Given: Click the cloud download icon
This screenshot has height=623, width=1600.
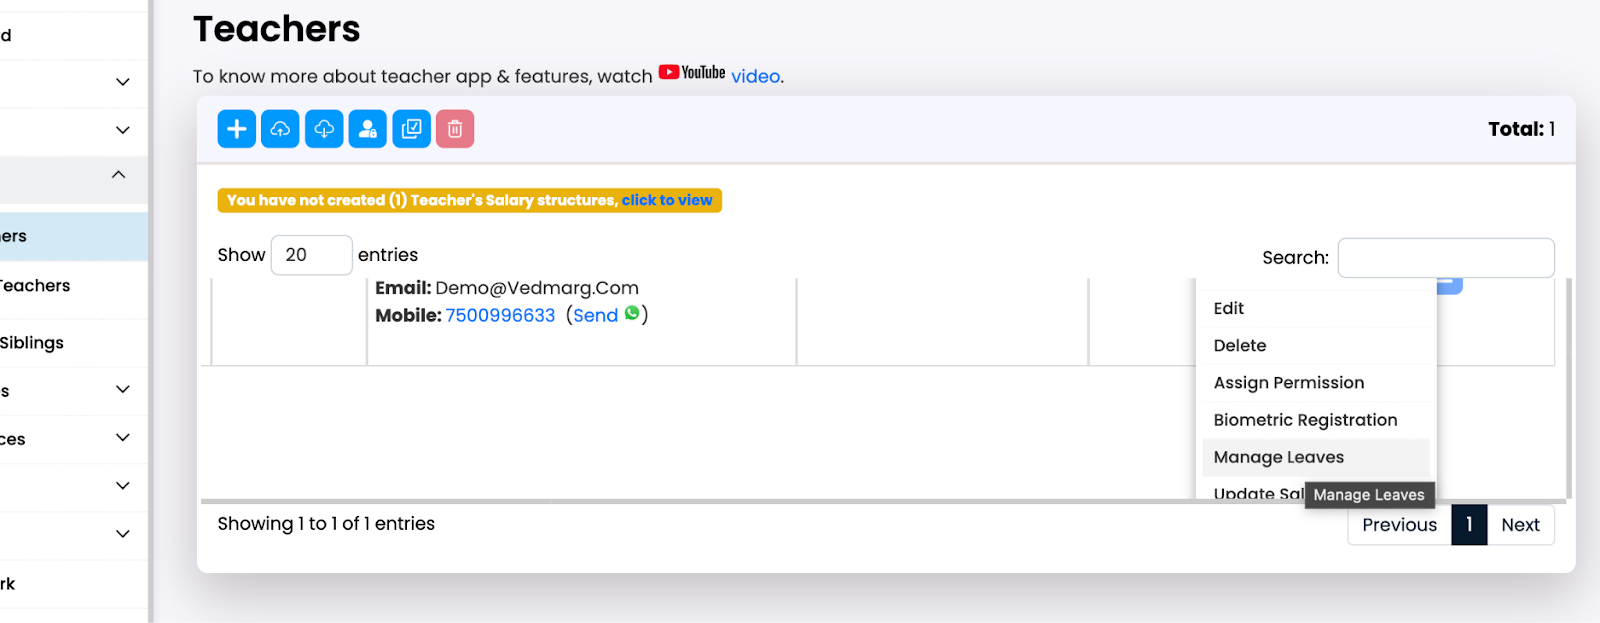Looking at the screenshot, I should tap(324, 129).
